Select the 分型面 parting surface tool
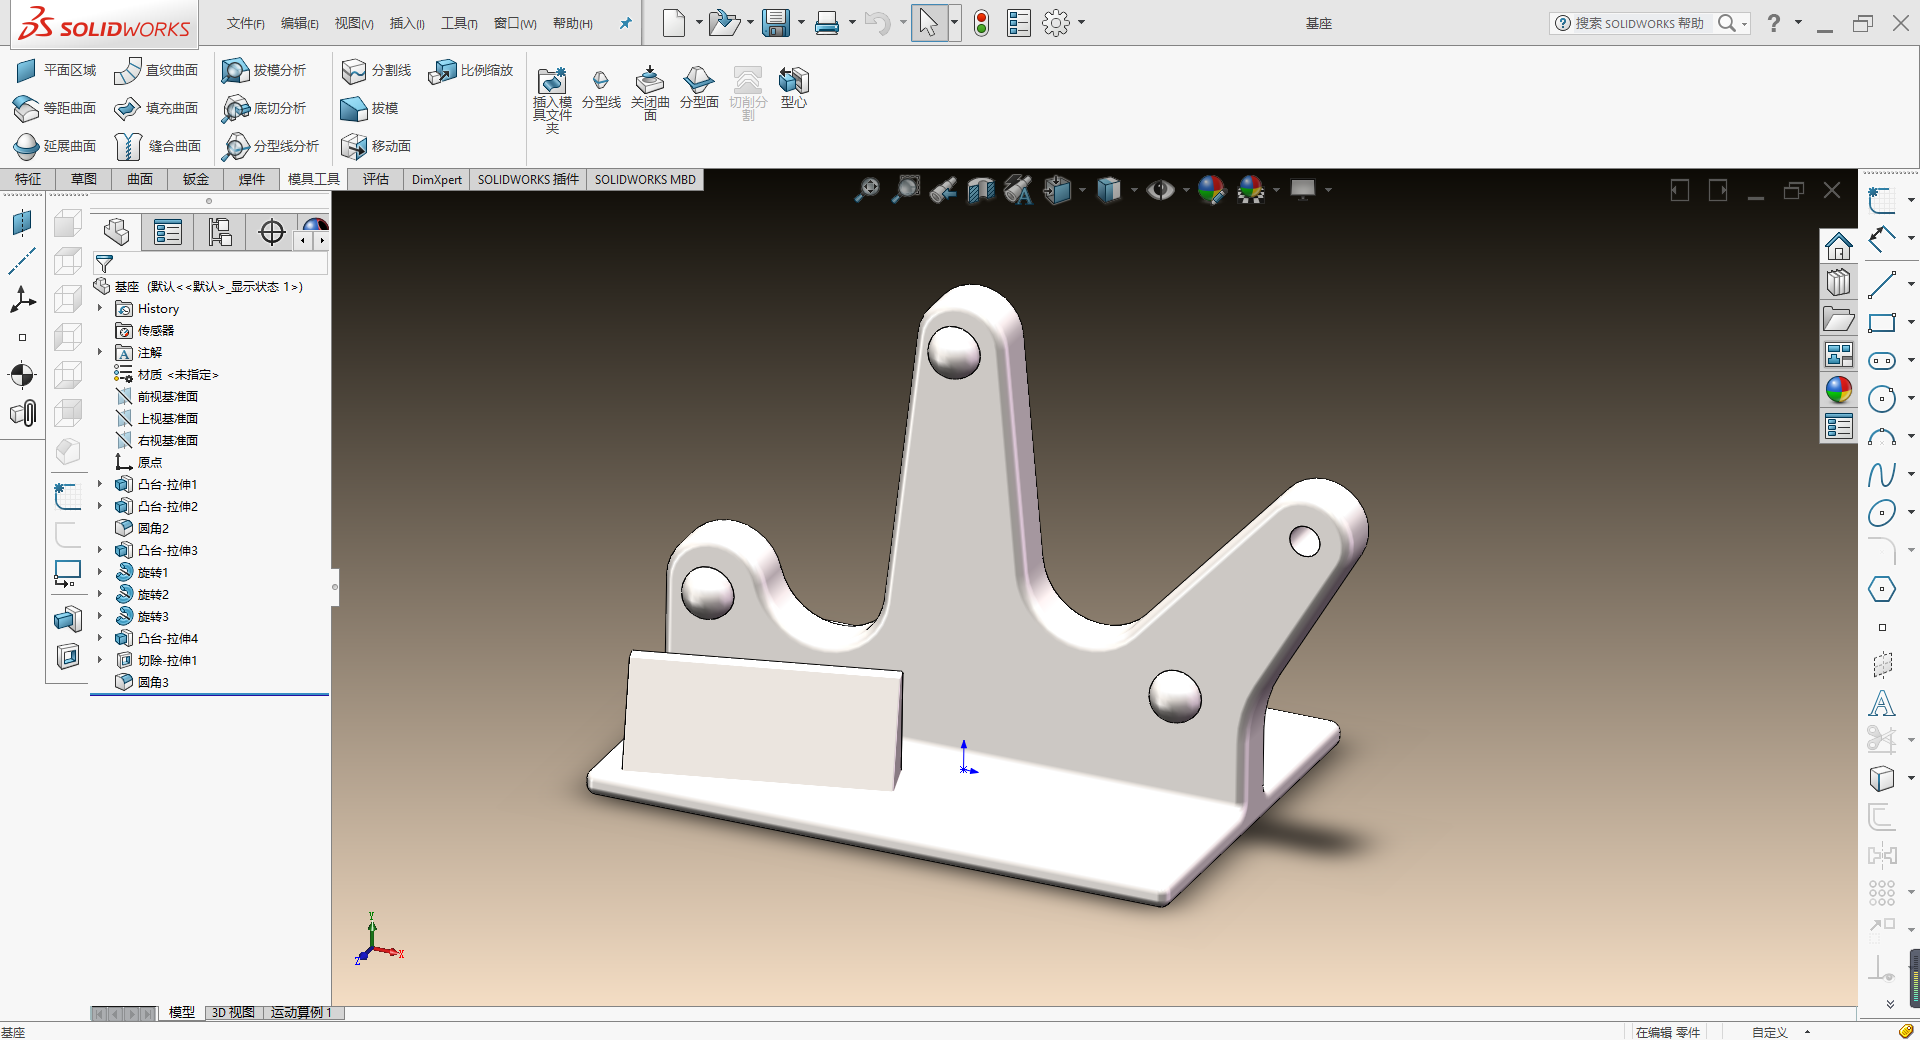 (x=699, y=89)
